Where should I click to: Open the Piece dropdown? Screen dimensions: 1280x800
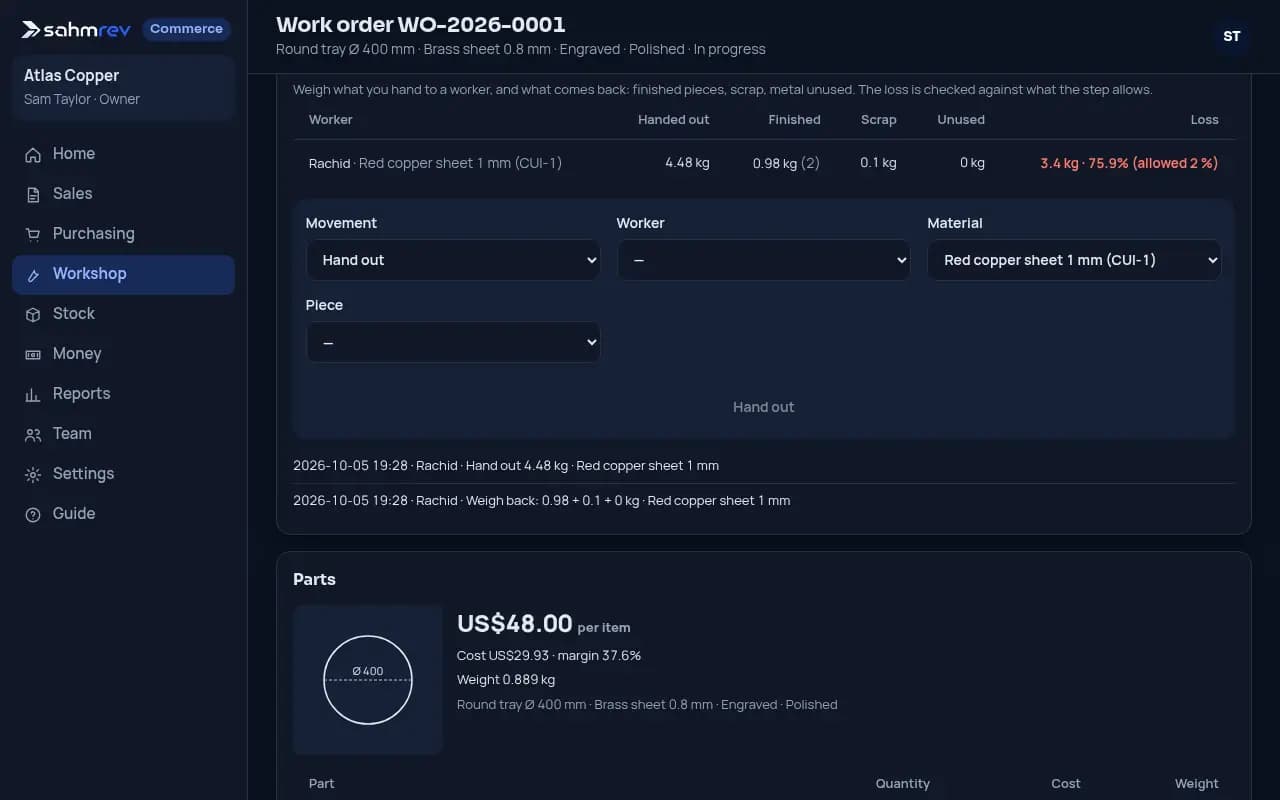coord(453,342)
